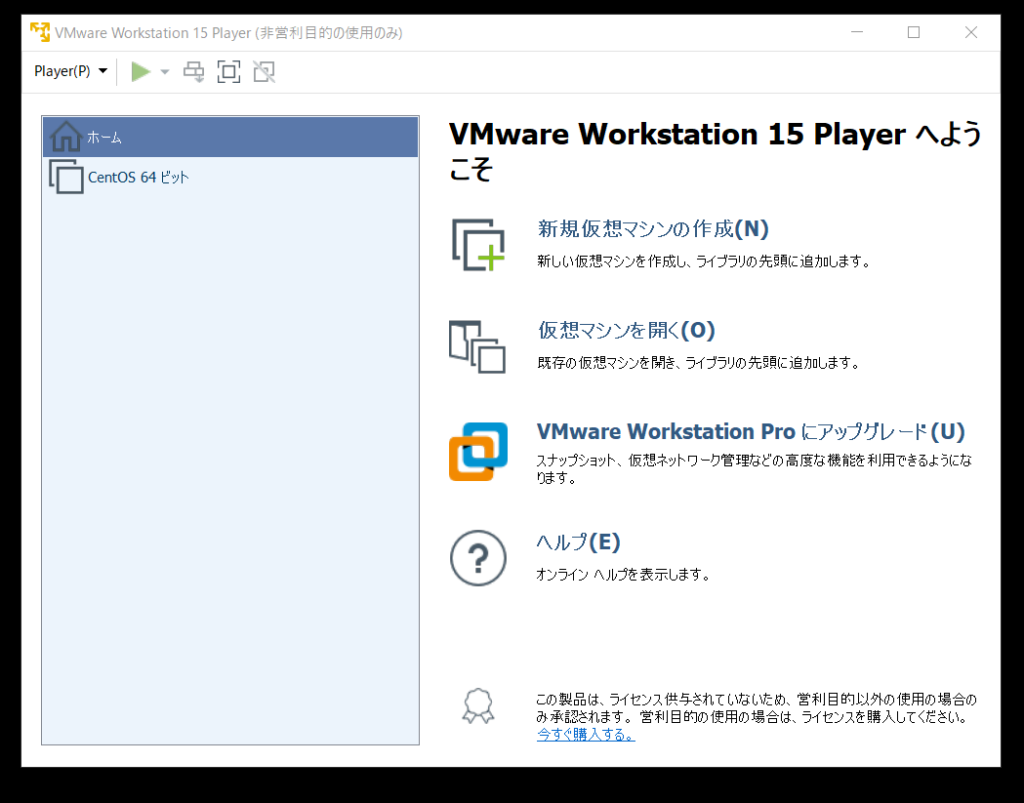This screenshot has width=1024, height=803.
Task: Select the ホーム sidebar entry
Action: click(103, 137)
